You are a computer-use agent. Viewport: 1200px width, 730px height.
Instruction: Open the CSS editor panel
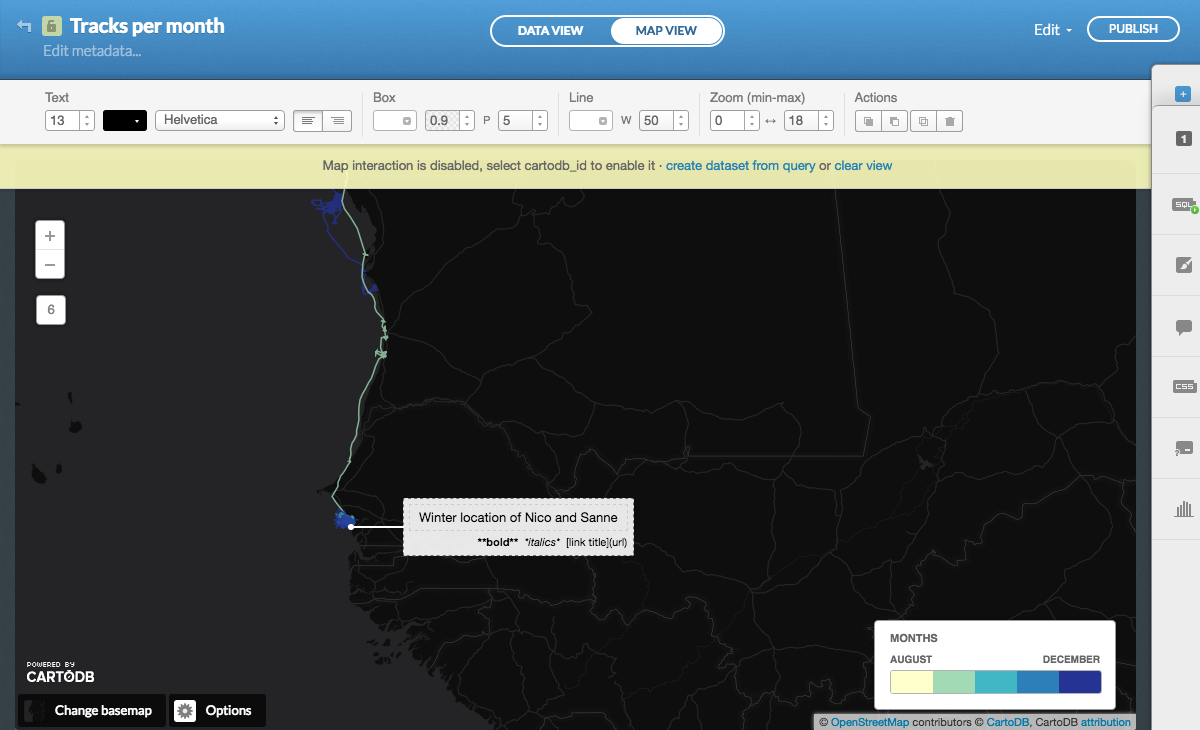[x=1183, y=387]
